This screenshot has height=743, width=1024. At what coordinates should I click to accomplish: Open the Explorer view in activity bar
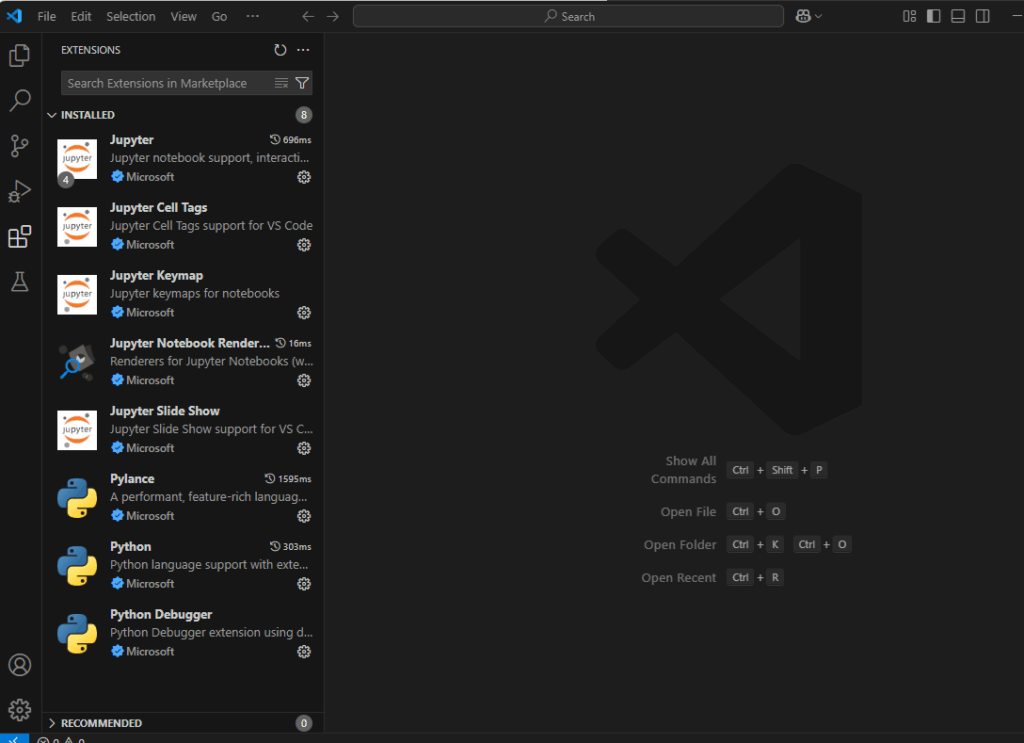coord(20,55)
